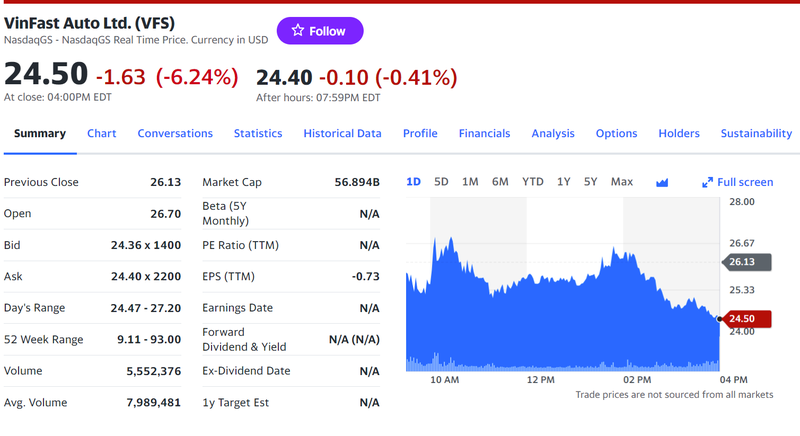View the Sustainability tab
This screenshot has width=800, height=436.
coord(755,133)
